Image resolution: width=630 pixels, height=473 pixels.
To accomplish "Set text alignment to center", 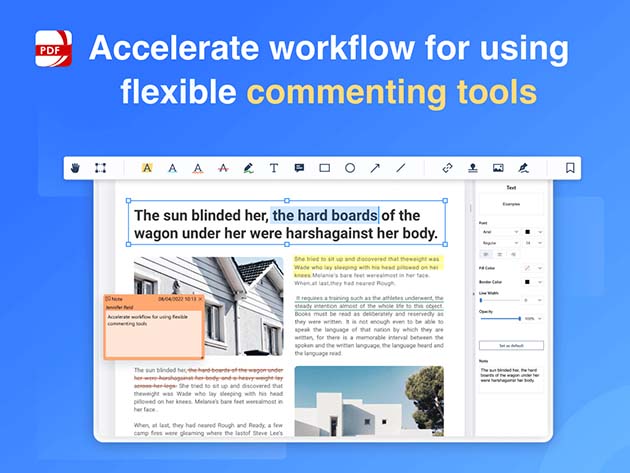I will pyautogui.click(x=499, y=254).
